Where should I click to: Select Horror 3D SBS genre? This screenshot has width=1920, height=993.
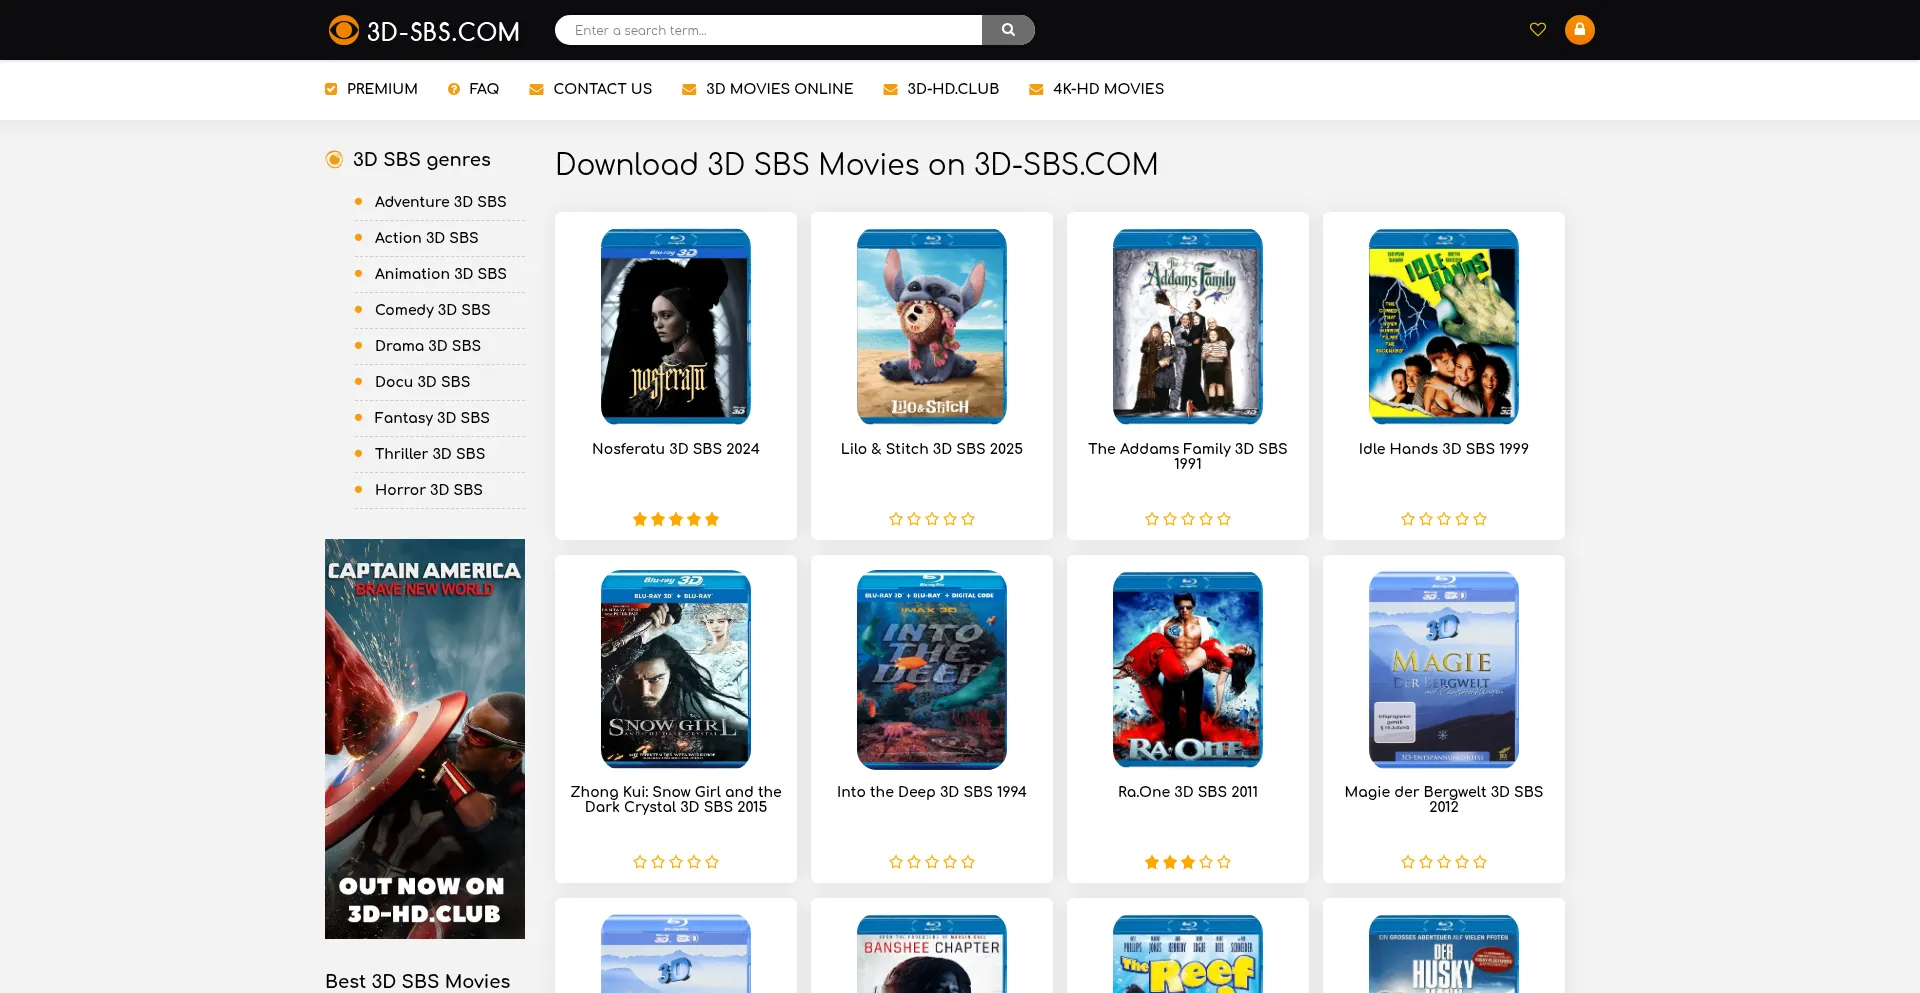[x=428, y=490]
